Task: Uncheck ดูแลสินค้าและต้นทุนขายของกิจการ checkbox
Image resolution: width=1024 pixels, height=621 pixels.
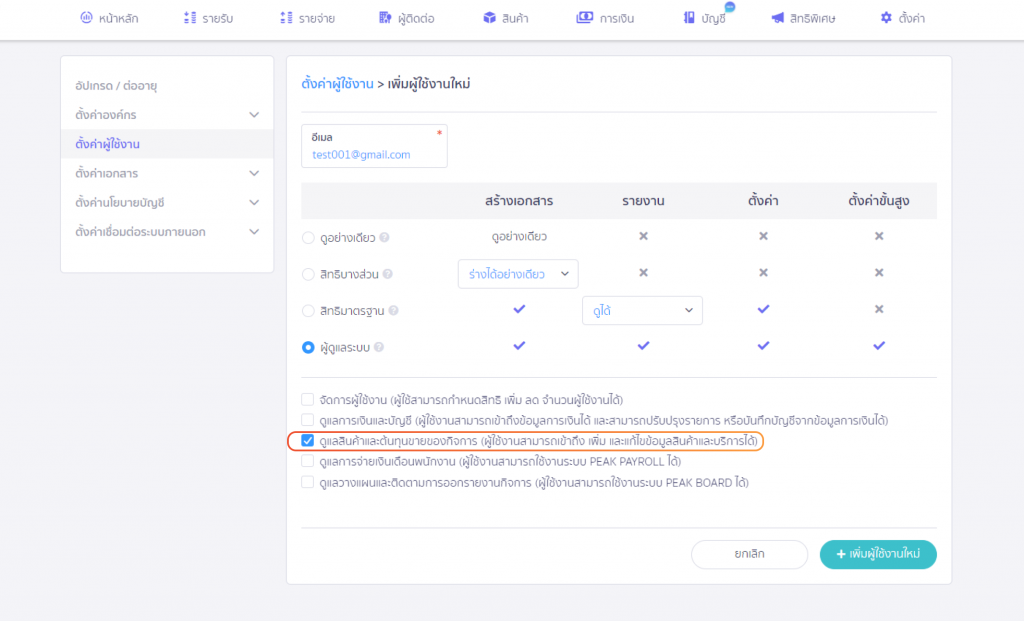Action: pyautogui.click(x=308, y=441)
